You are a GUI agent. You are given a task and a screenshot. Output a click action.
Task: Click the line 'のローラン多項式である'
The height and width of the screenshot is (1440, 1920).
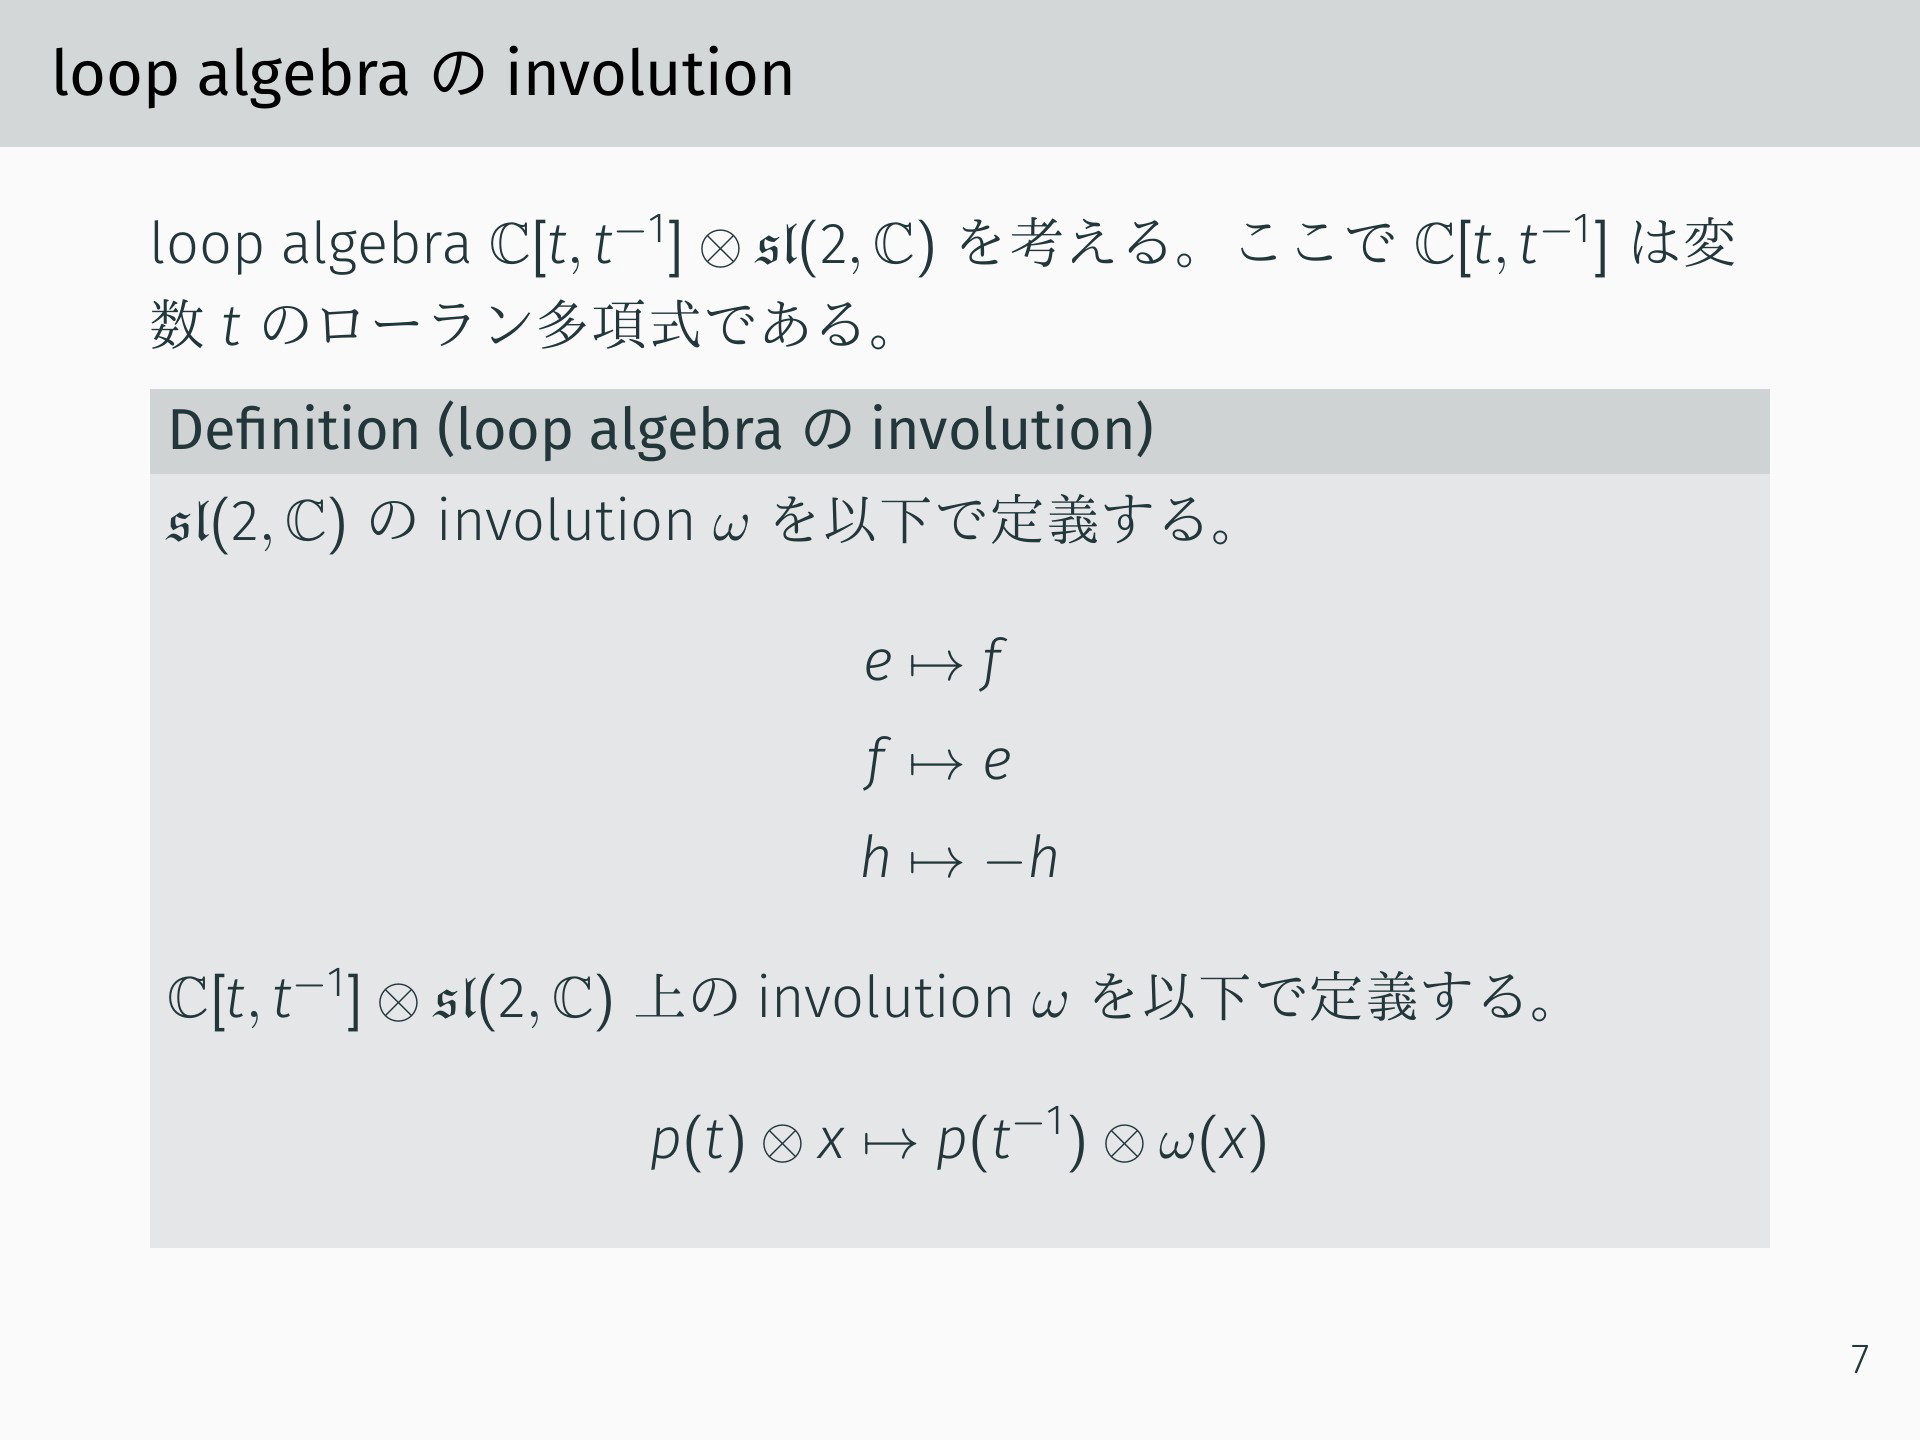click(x=522, y=325)
